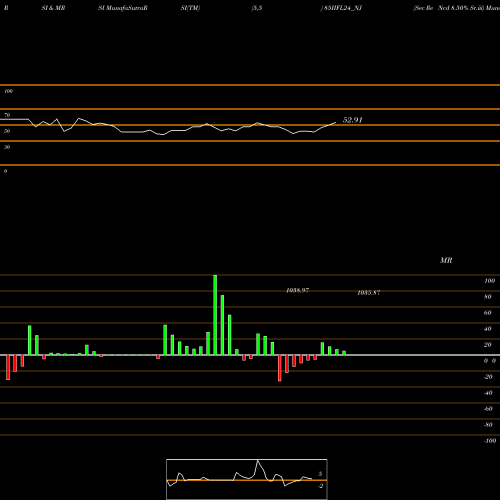Click the MR axis label -60
Viewport: 500px width, 500px height.
[x=488, y=409]
